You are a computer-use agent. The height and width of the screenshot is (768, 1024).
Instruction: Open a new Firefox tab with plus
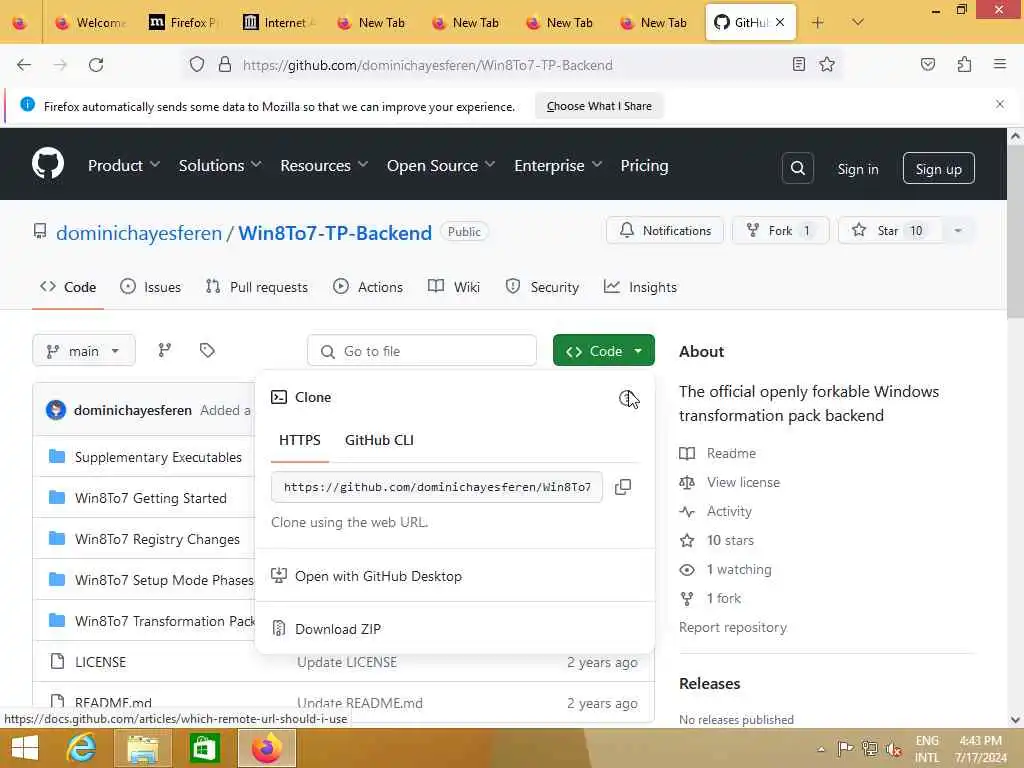pos(817,23)
